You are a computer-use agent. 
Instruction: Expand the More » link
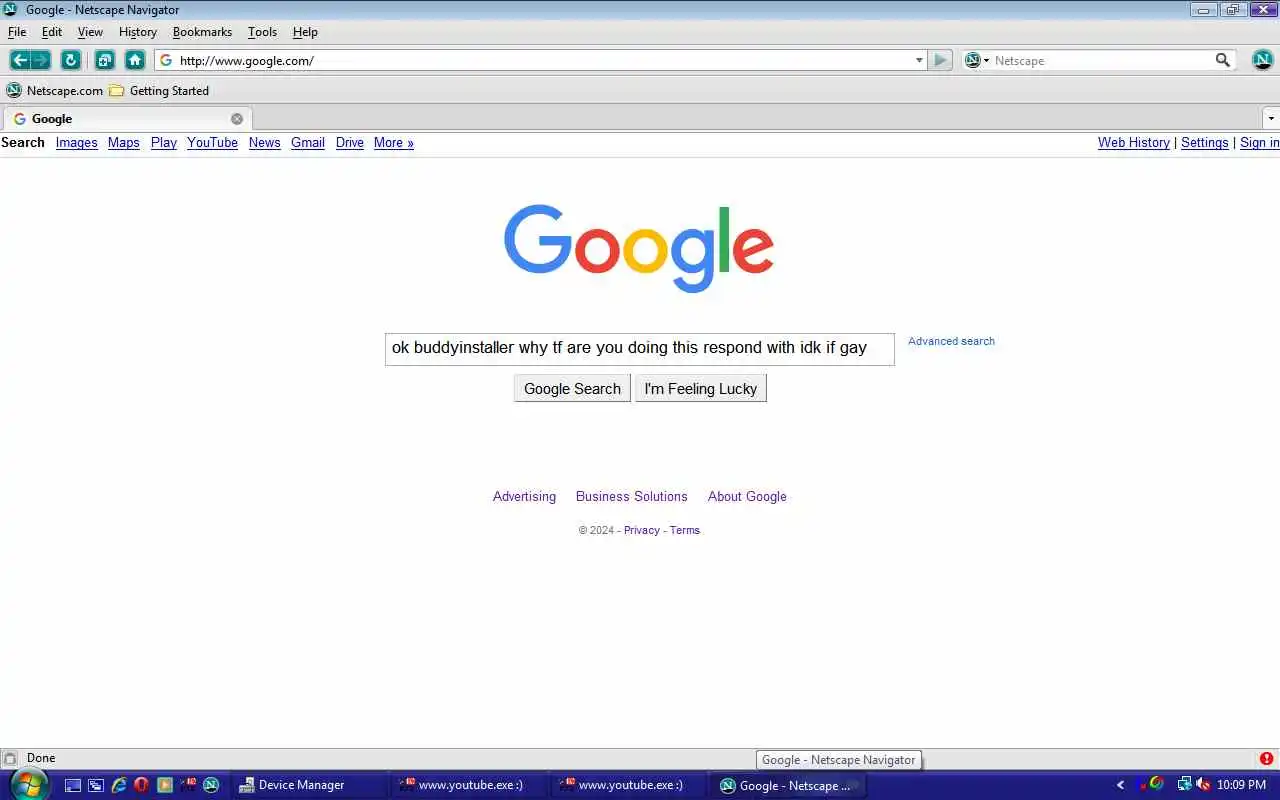pos(394,143)
